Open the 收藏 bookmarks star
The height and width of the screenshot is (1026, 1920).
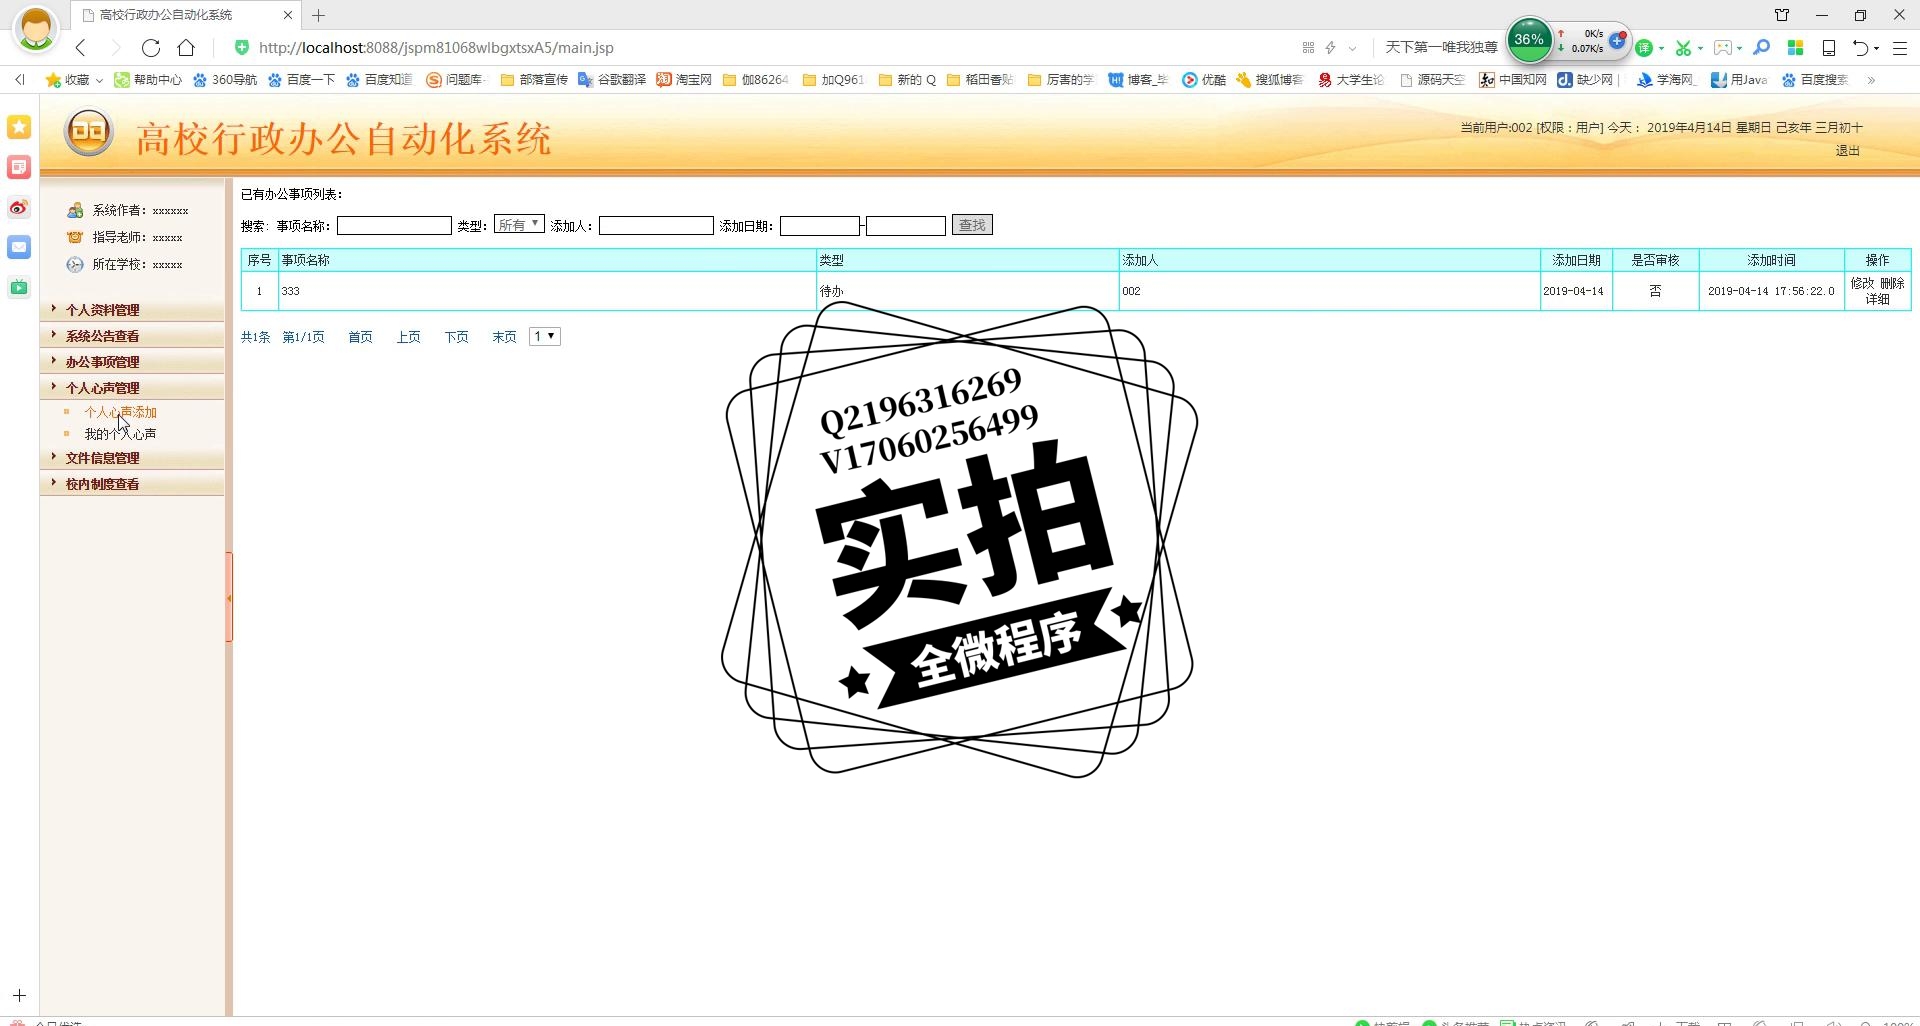pos(67,79)
